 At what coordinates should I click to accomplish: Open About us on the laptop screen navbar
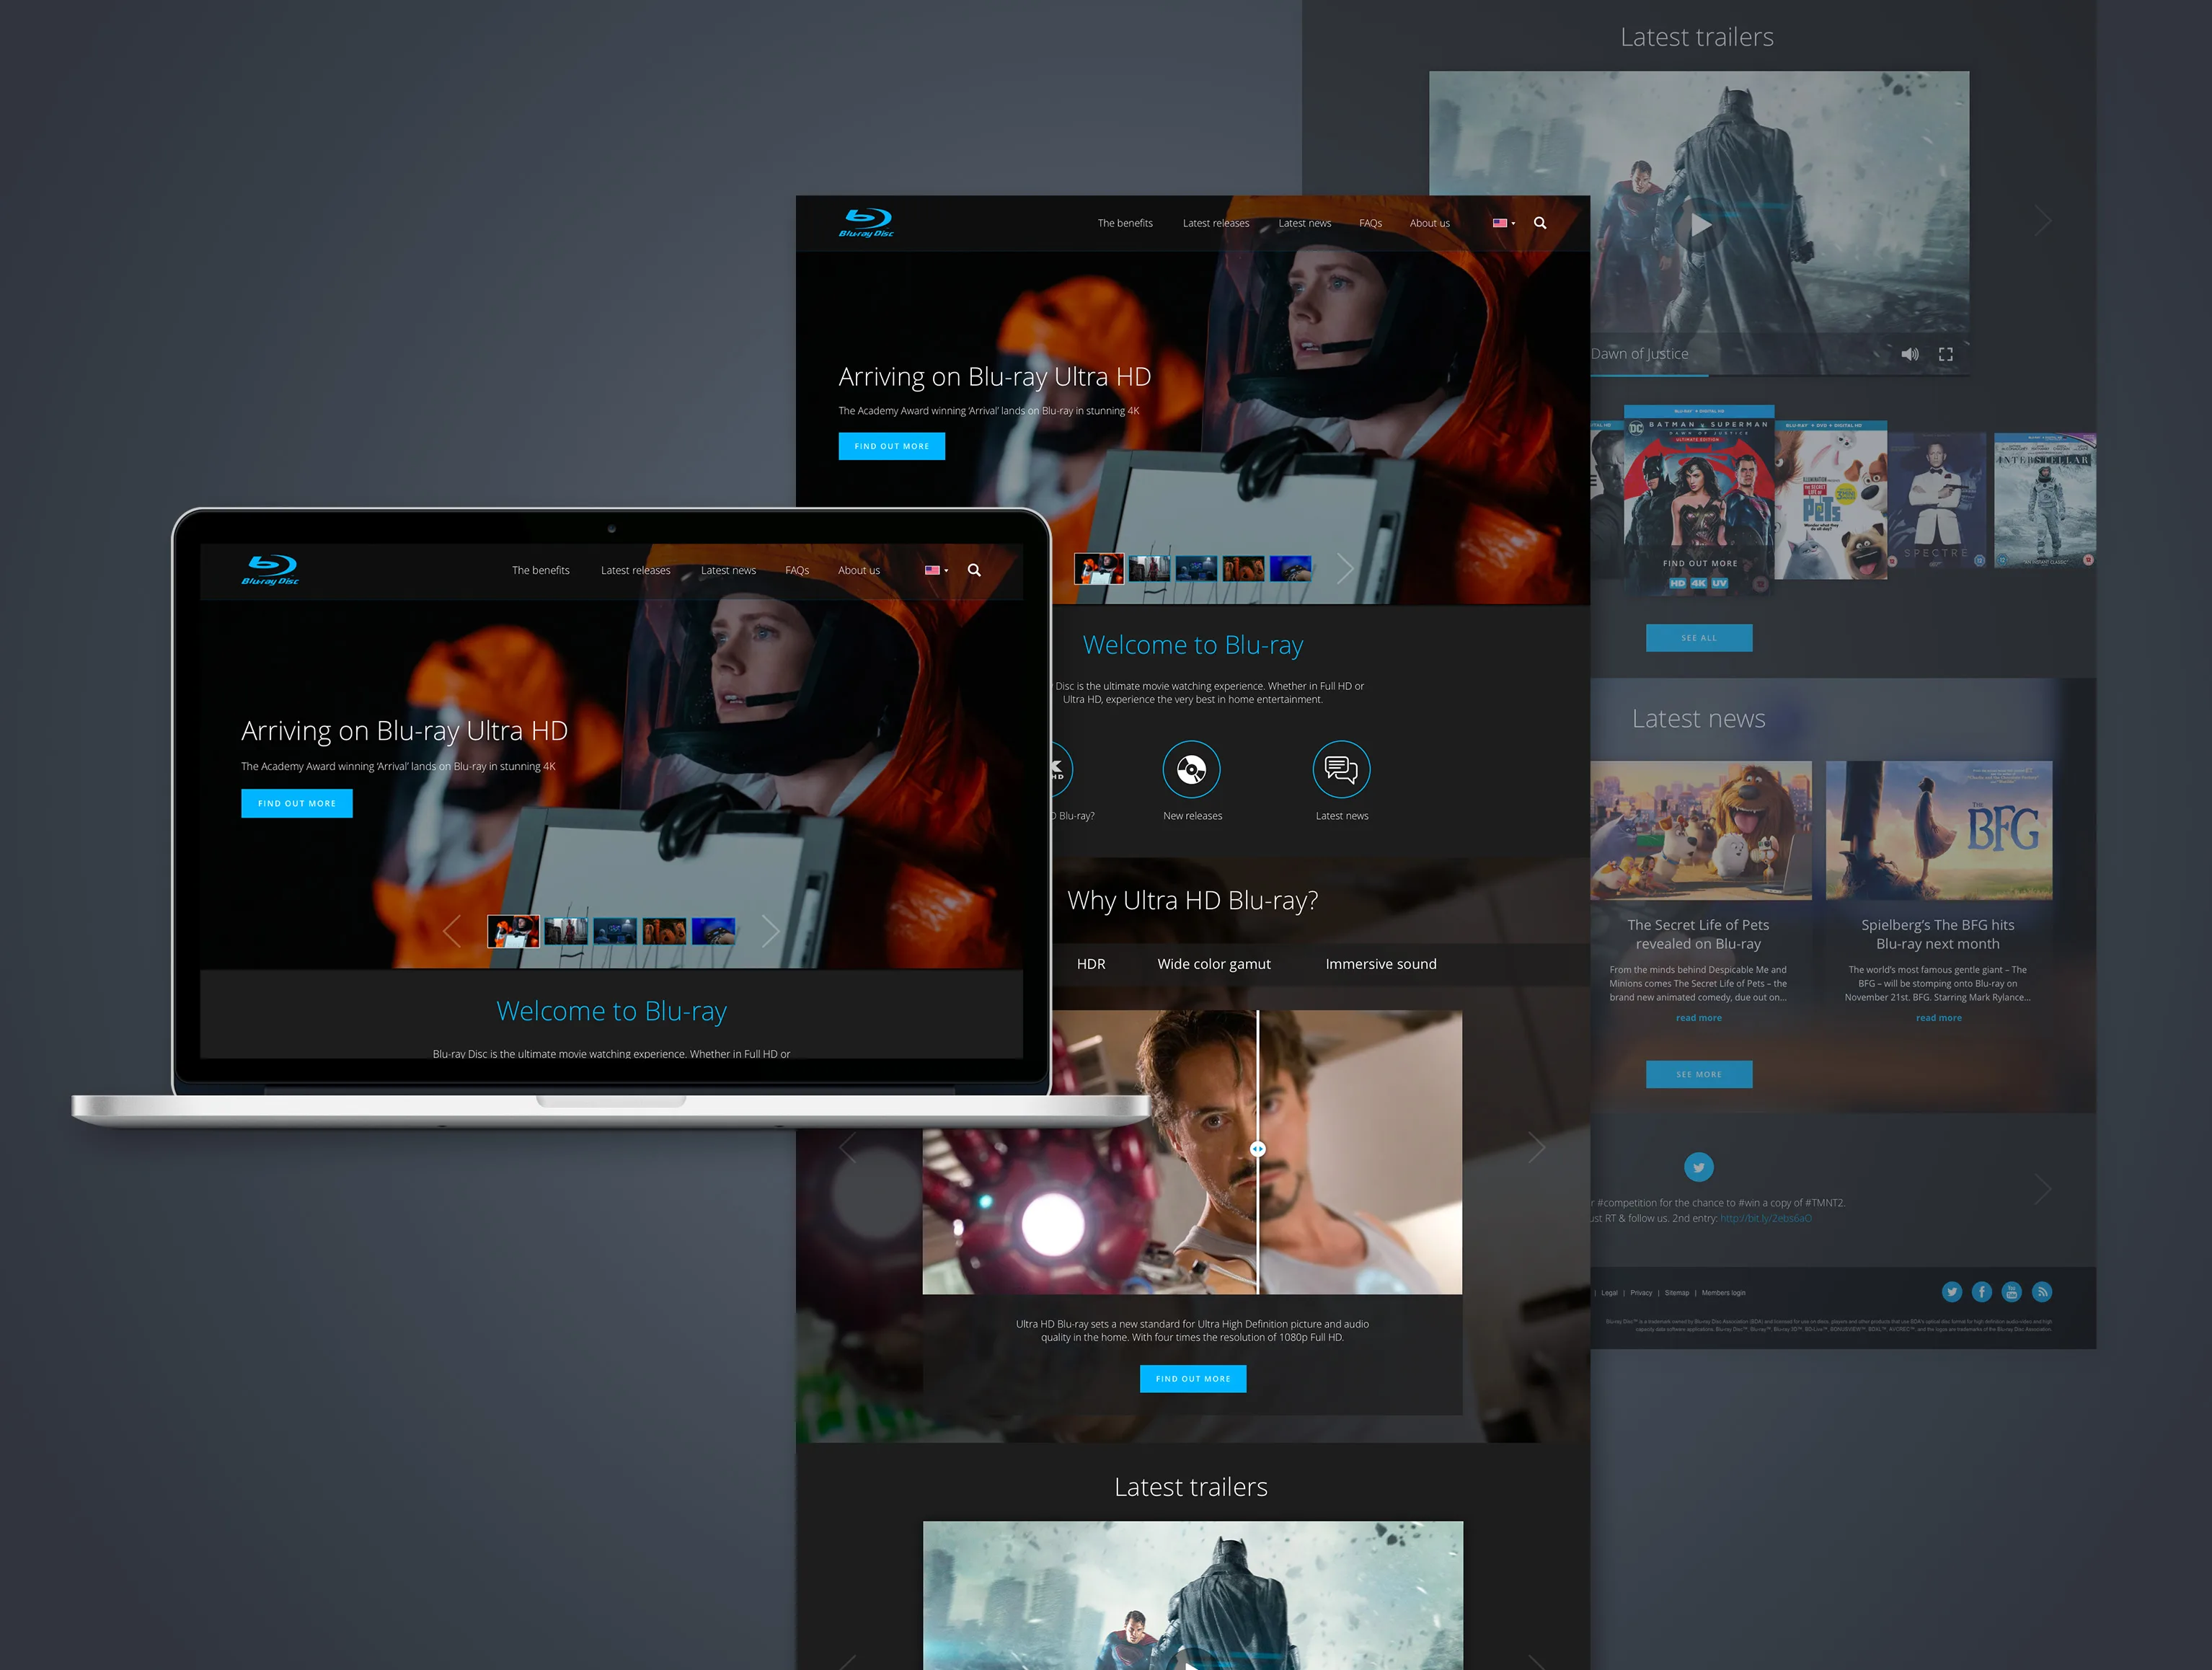[x=859, y=570]
